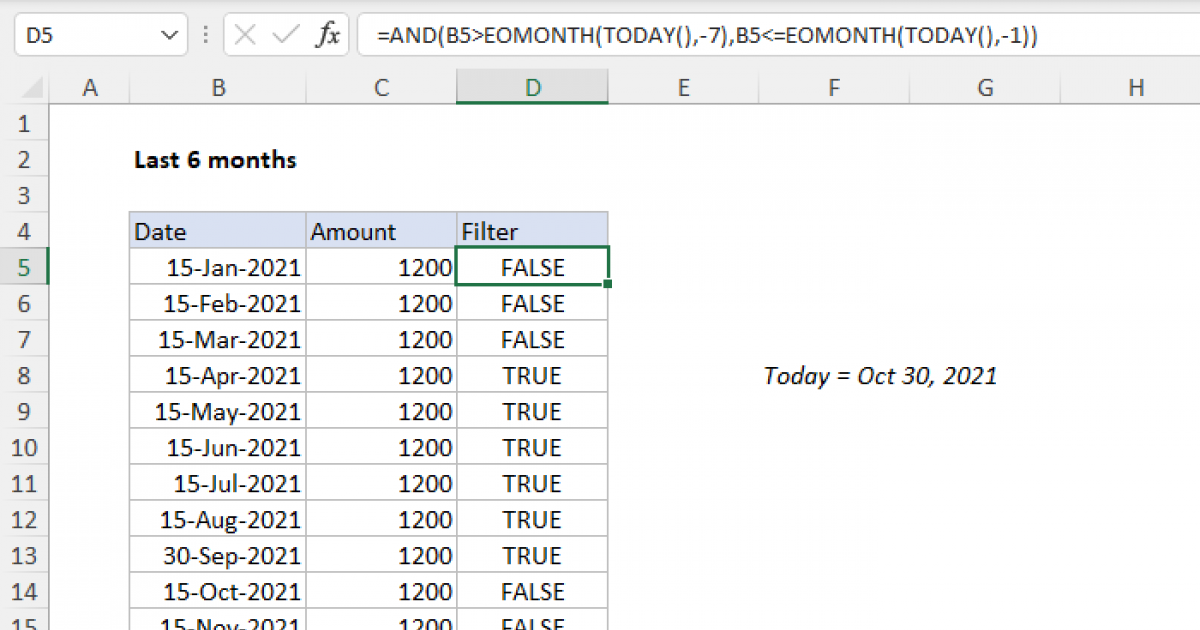Click the 'Last 6 months' title cell
Viewport: 1200px width, 630px height.
(x=216, y=160)
